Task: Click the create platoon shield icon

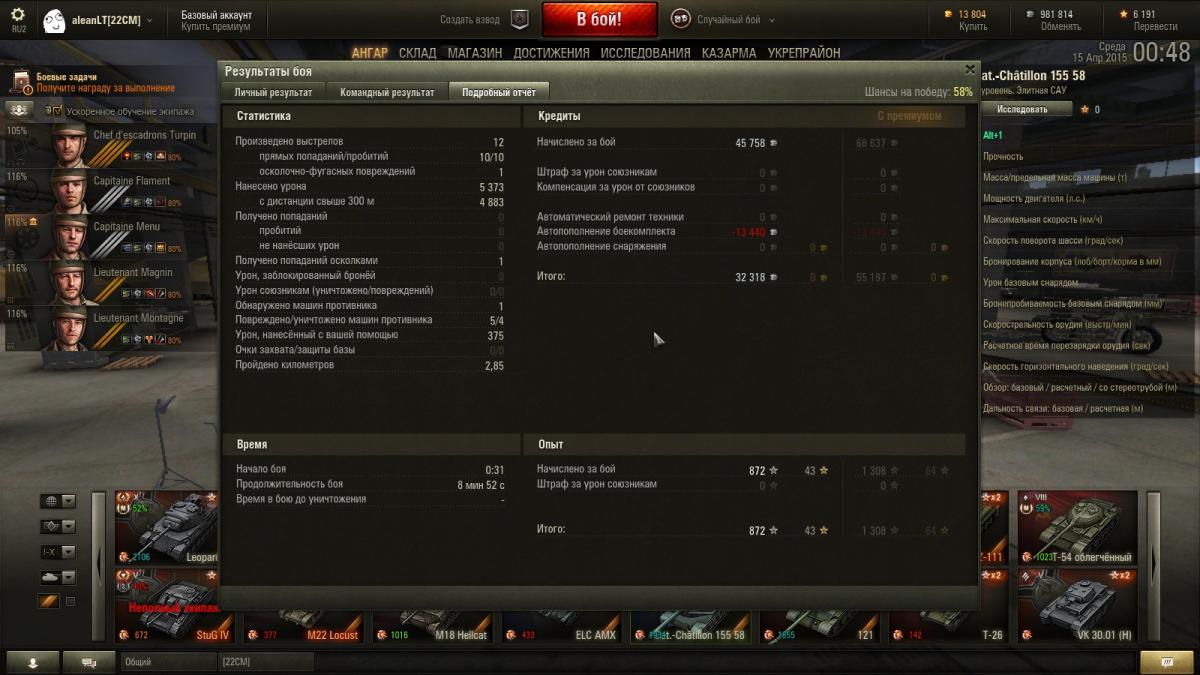Action: (x=519, y=19)
